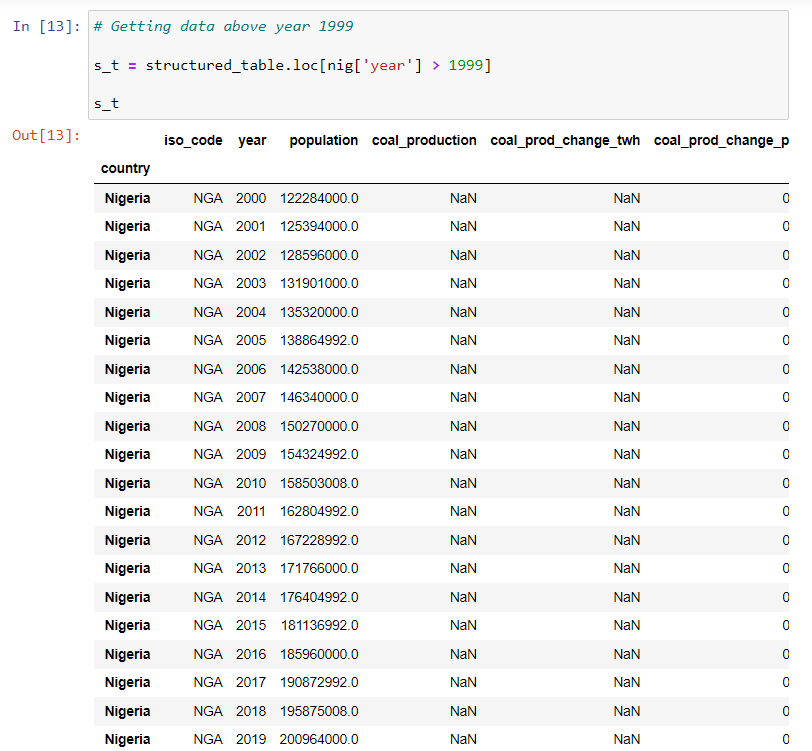The image size is (812, 751).
Task: Click population value 158503008.0
Action: tap(319, 483)
